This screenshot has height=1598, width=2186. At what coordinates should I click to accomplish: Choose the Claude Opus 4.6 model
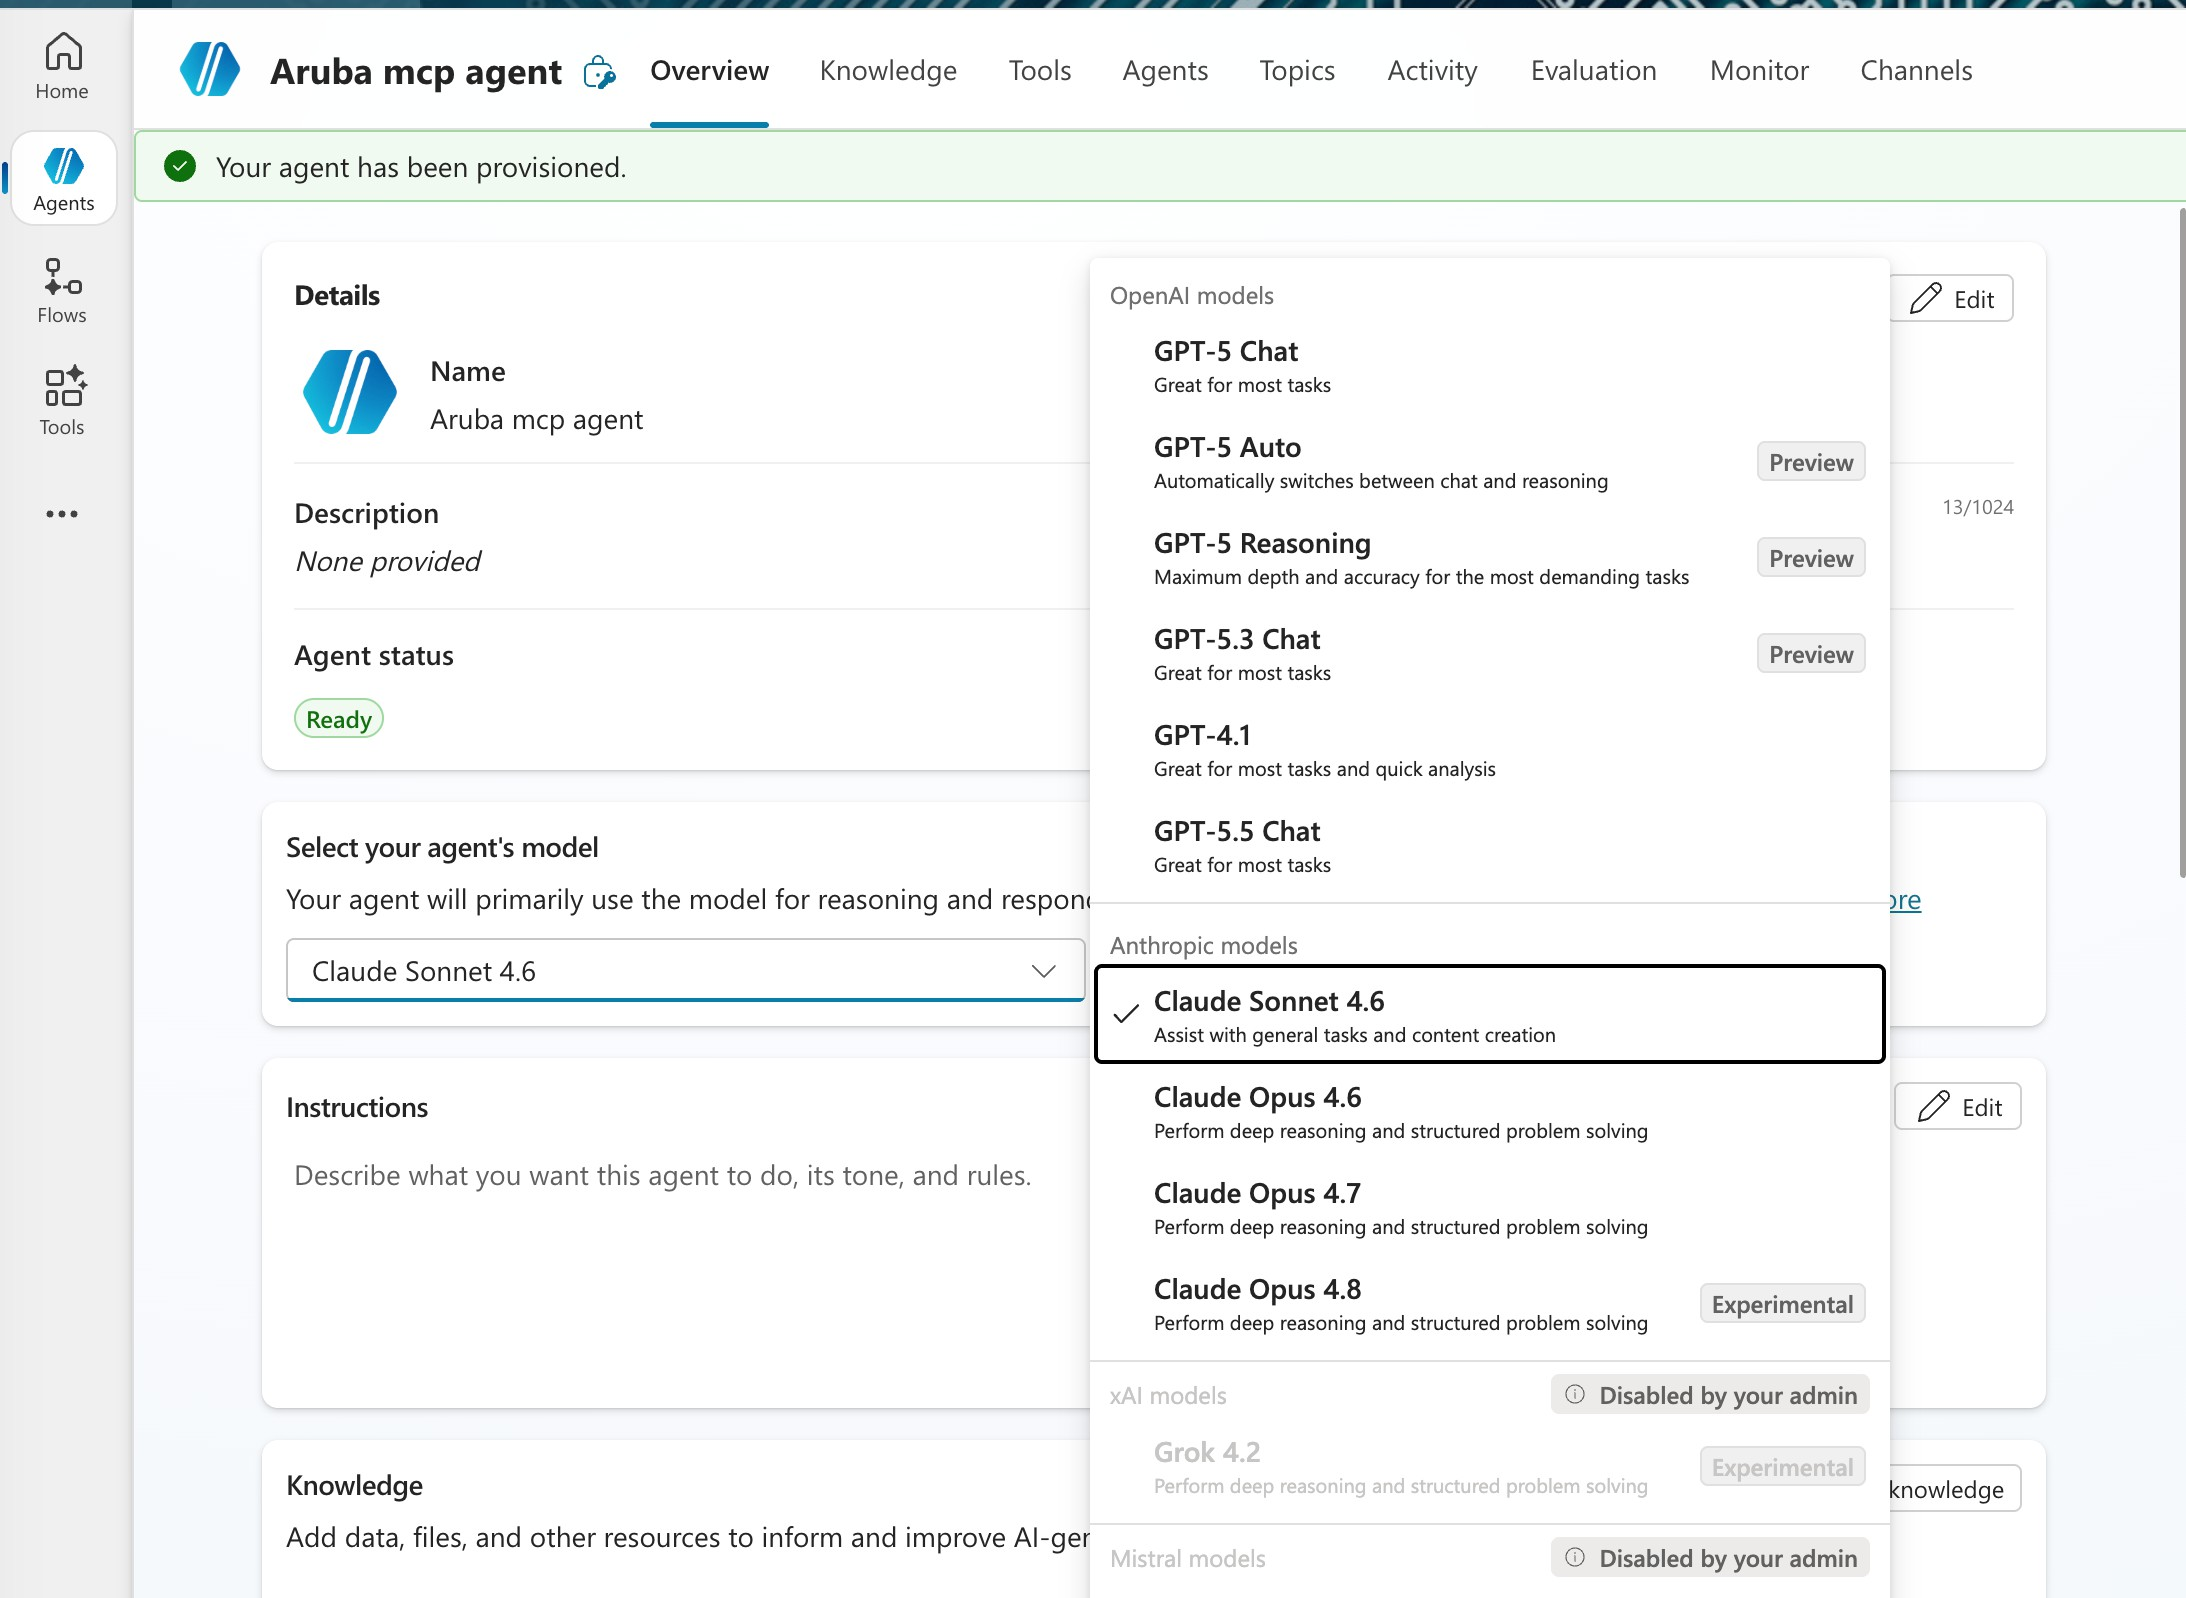1490,1113
